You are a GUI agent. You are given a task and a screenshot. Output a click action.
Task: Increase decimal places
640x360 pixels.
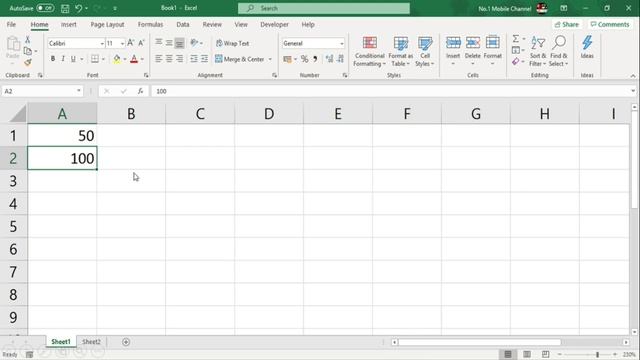pyautogui.click(x=329, y=59)
